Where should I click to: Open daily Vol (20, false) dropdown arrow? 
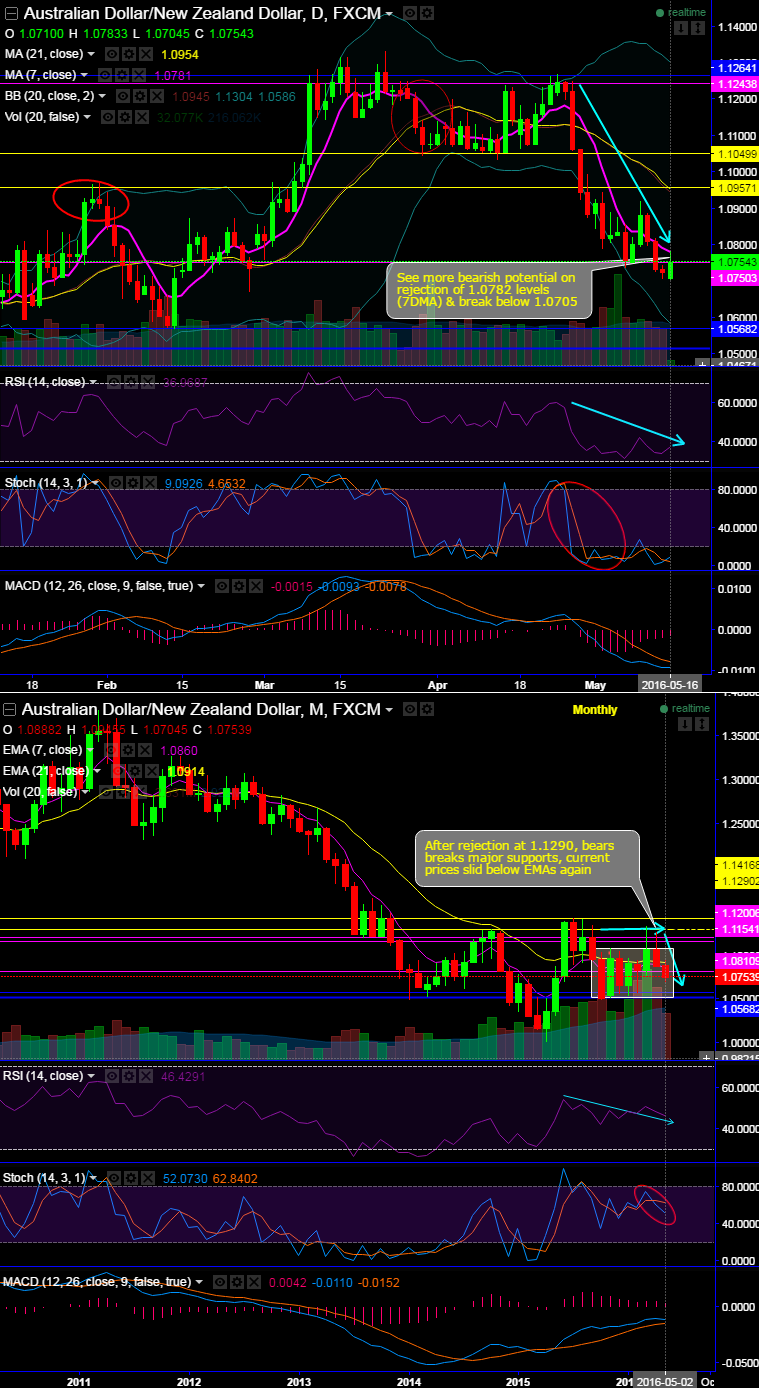(x=87, y=117)
